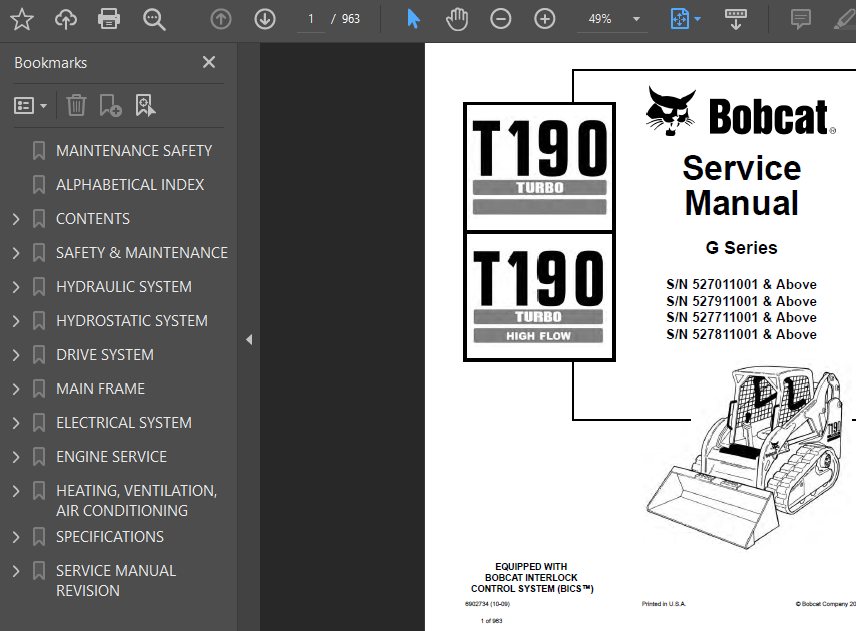Click the S/N 527011001 & Above line
The height and width of the screenshot is (631, 856).
741,284
